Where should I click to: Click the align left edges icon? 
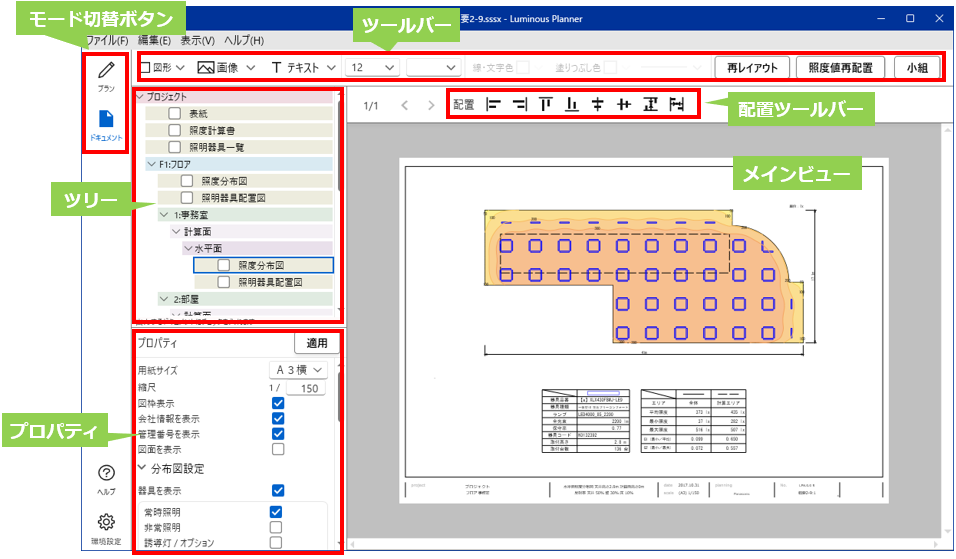(493, 104)
